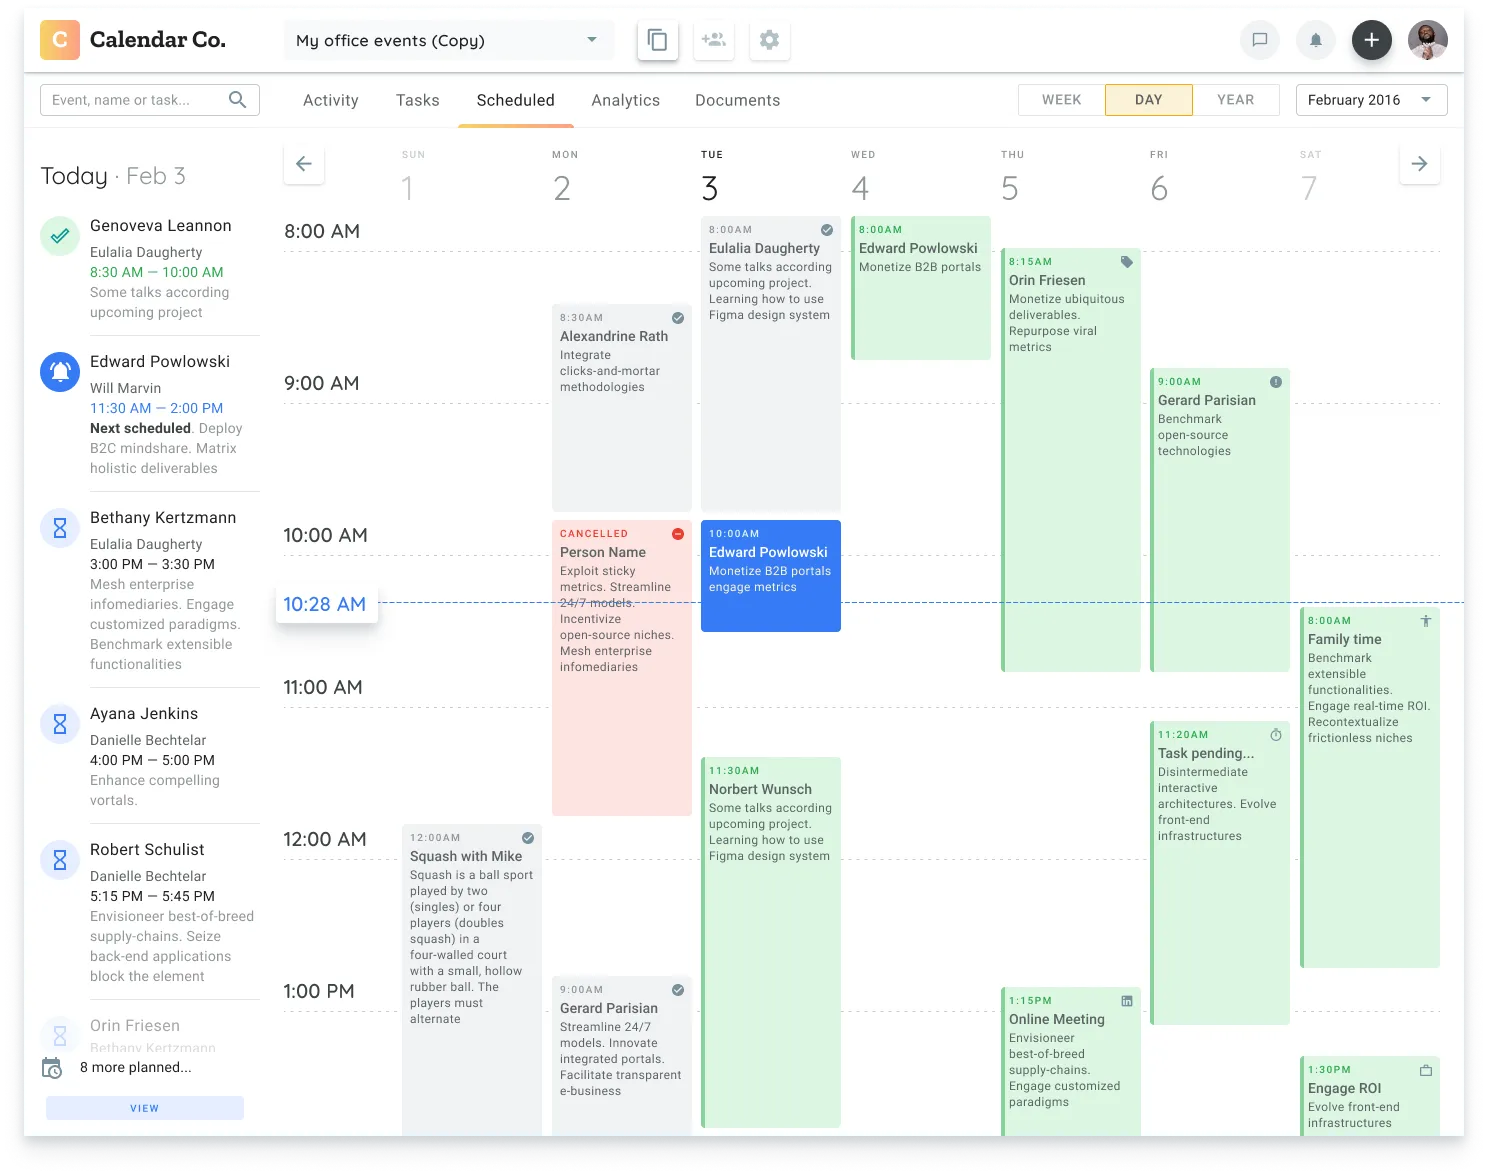The width and height of the screenshot is (1488, 1176).
Task: Open the 'My office events (Copy)' dropdown
Action: point(447,40)
